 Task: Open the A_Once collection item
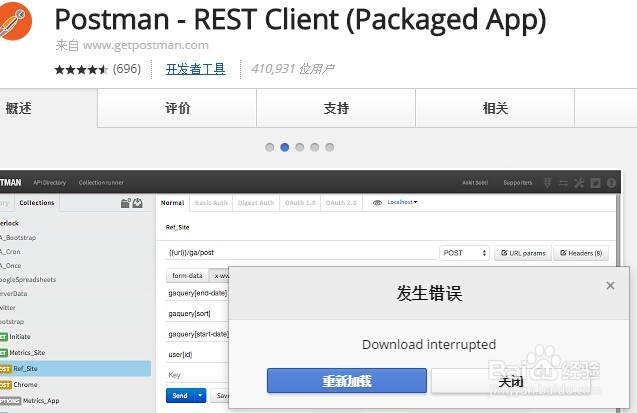(x=11, y=266)
